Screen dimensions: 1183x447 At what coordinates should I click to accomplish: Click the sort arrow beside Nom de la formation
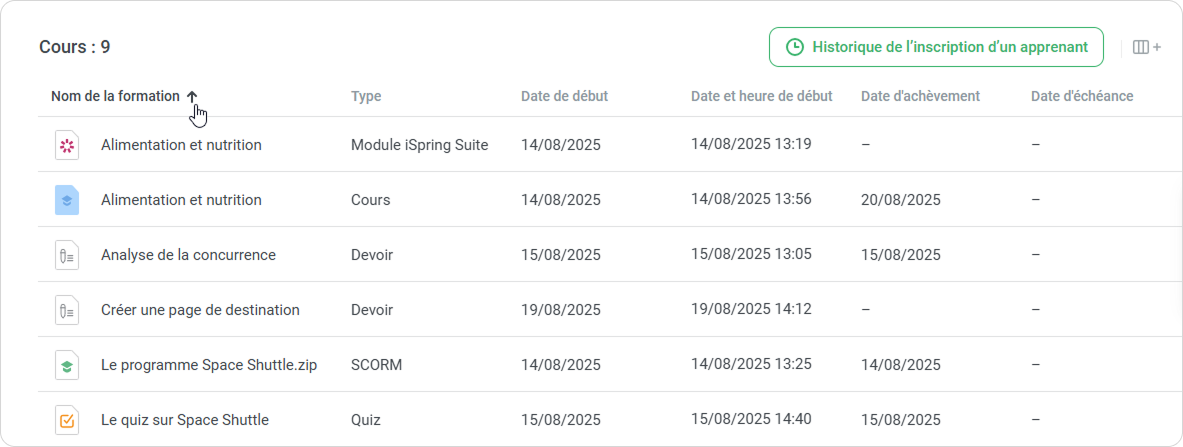192,97
